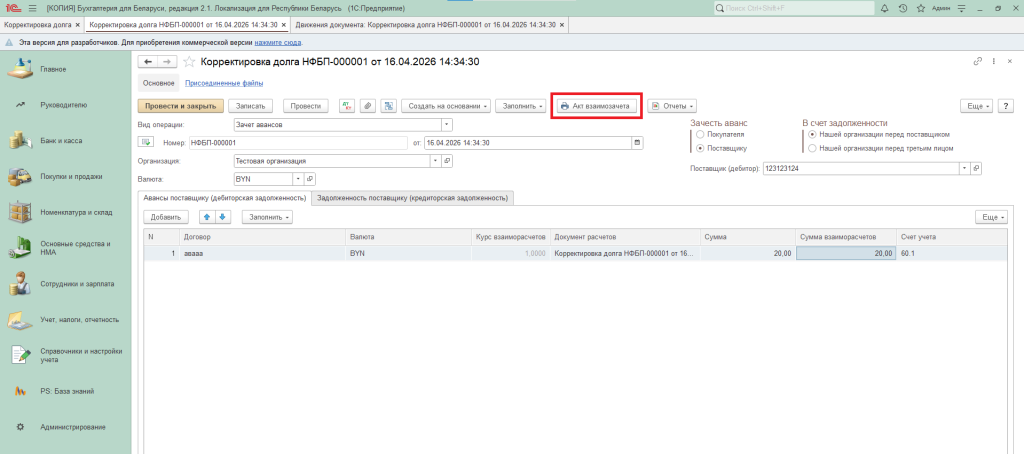The width and height of the screenshot is (1024, 454).
Task: Open the Создать на основании dropdown
Action: [x=448, y=105]
